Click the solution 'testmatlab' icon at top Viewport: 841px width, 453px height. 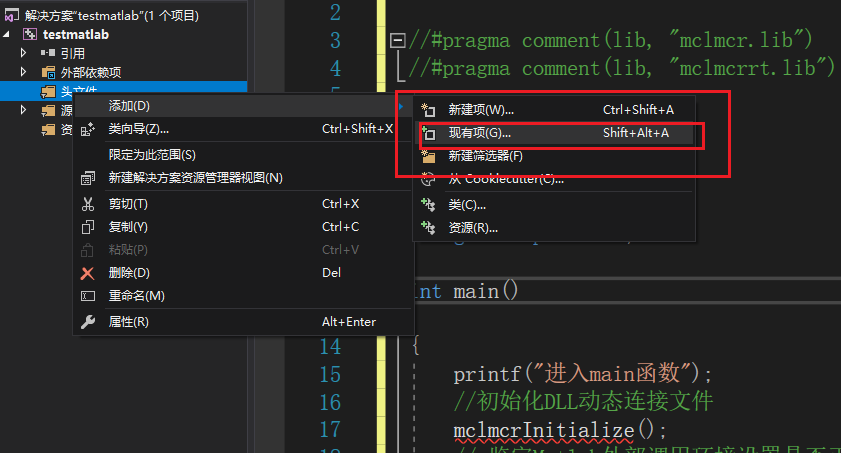[11, 15]
